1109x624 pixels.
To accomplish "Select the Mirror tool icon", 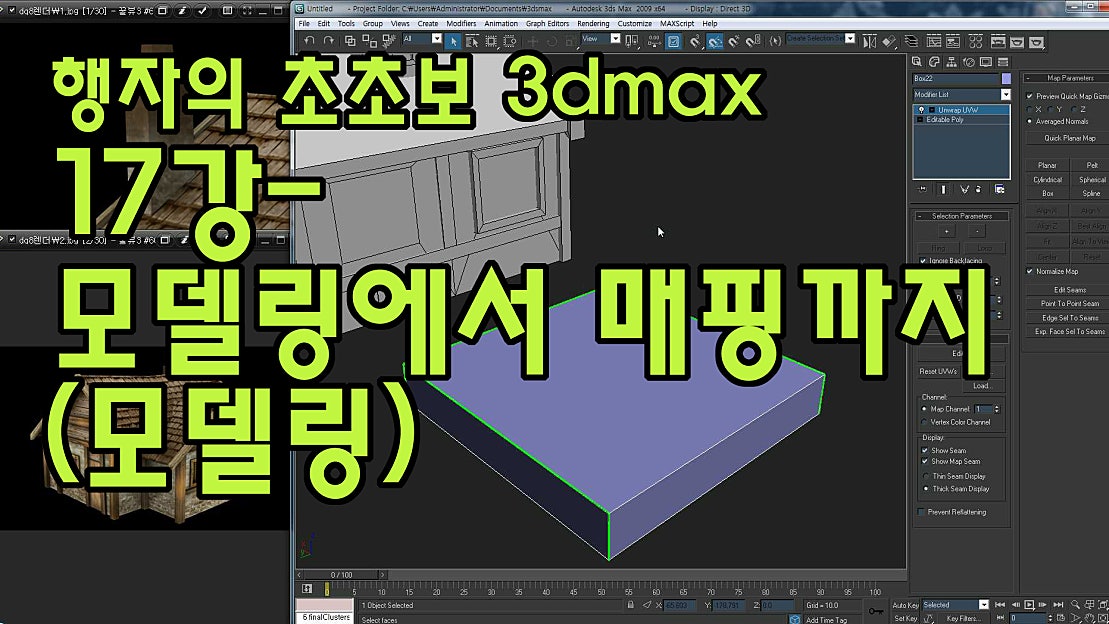I will (869, 41).
